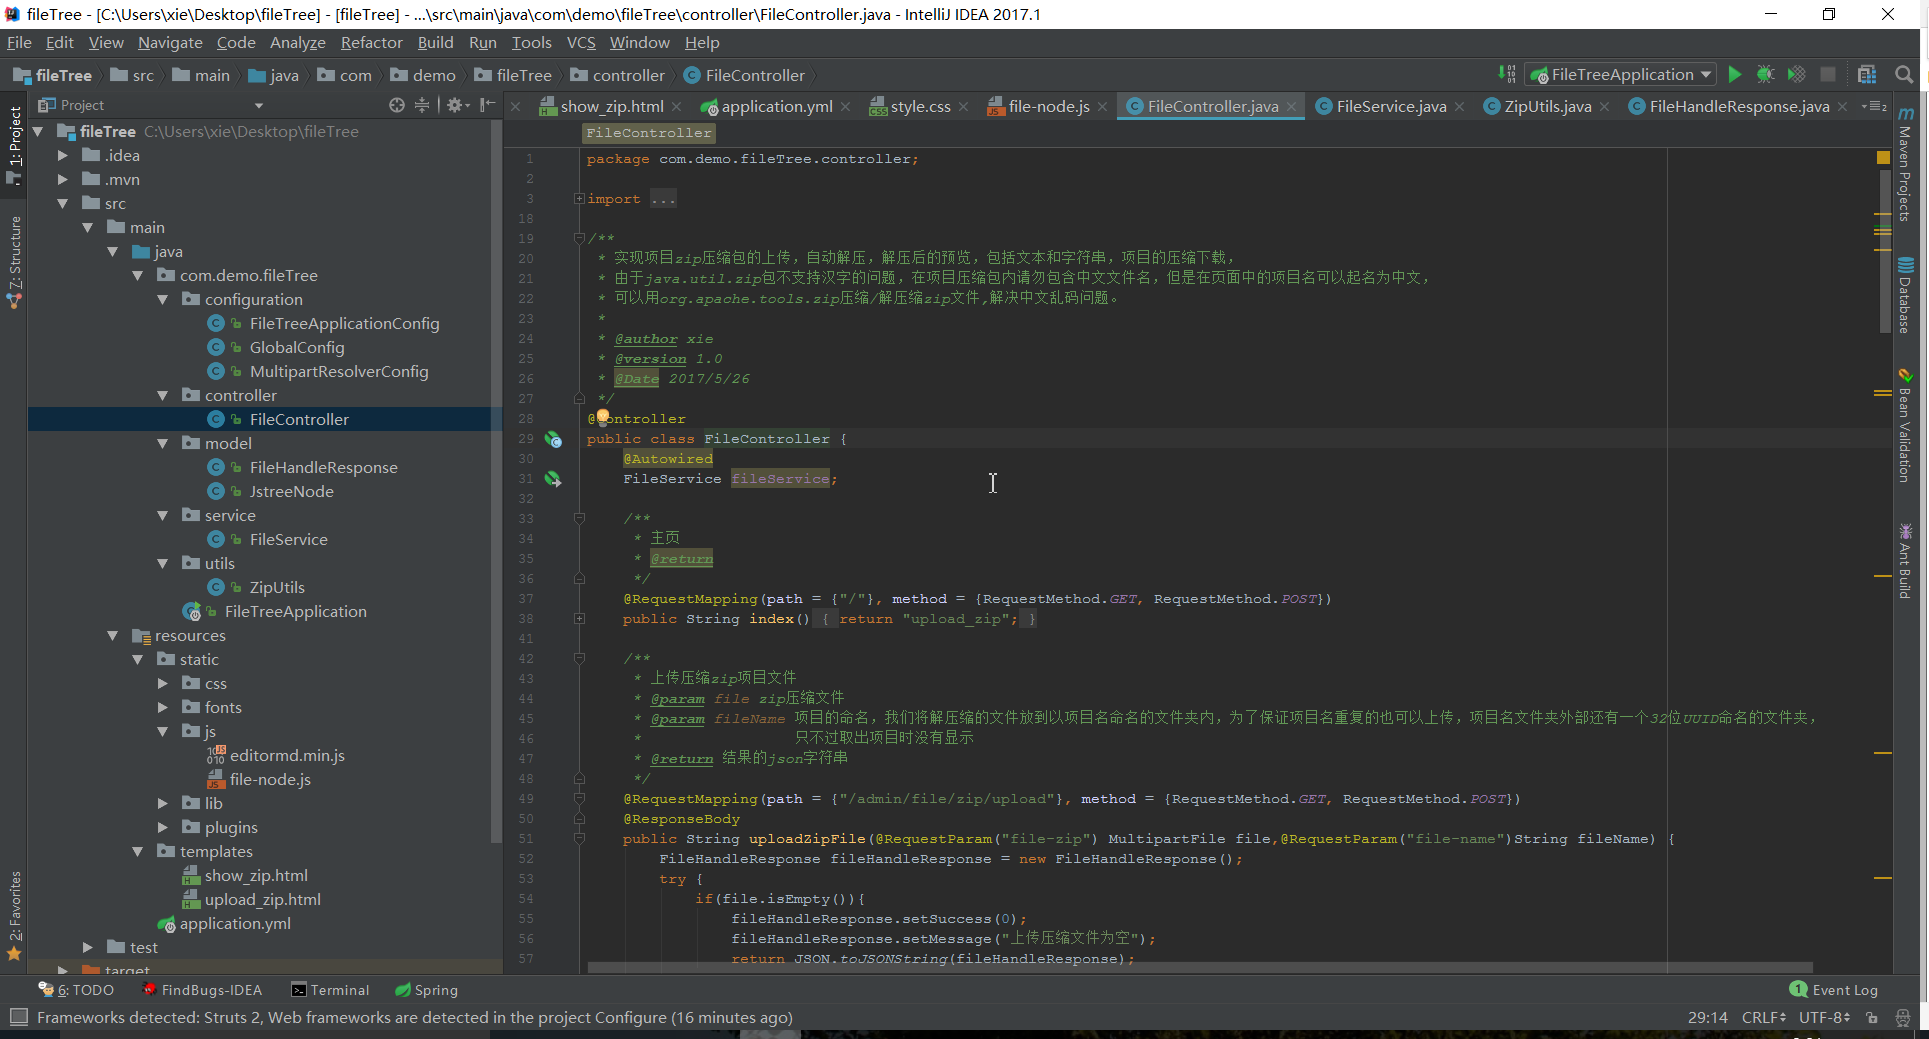Run with coverage icon in toolbar
Image resolution: width=1929 pixels, height=1039 pixels.
1797,75
